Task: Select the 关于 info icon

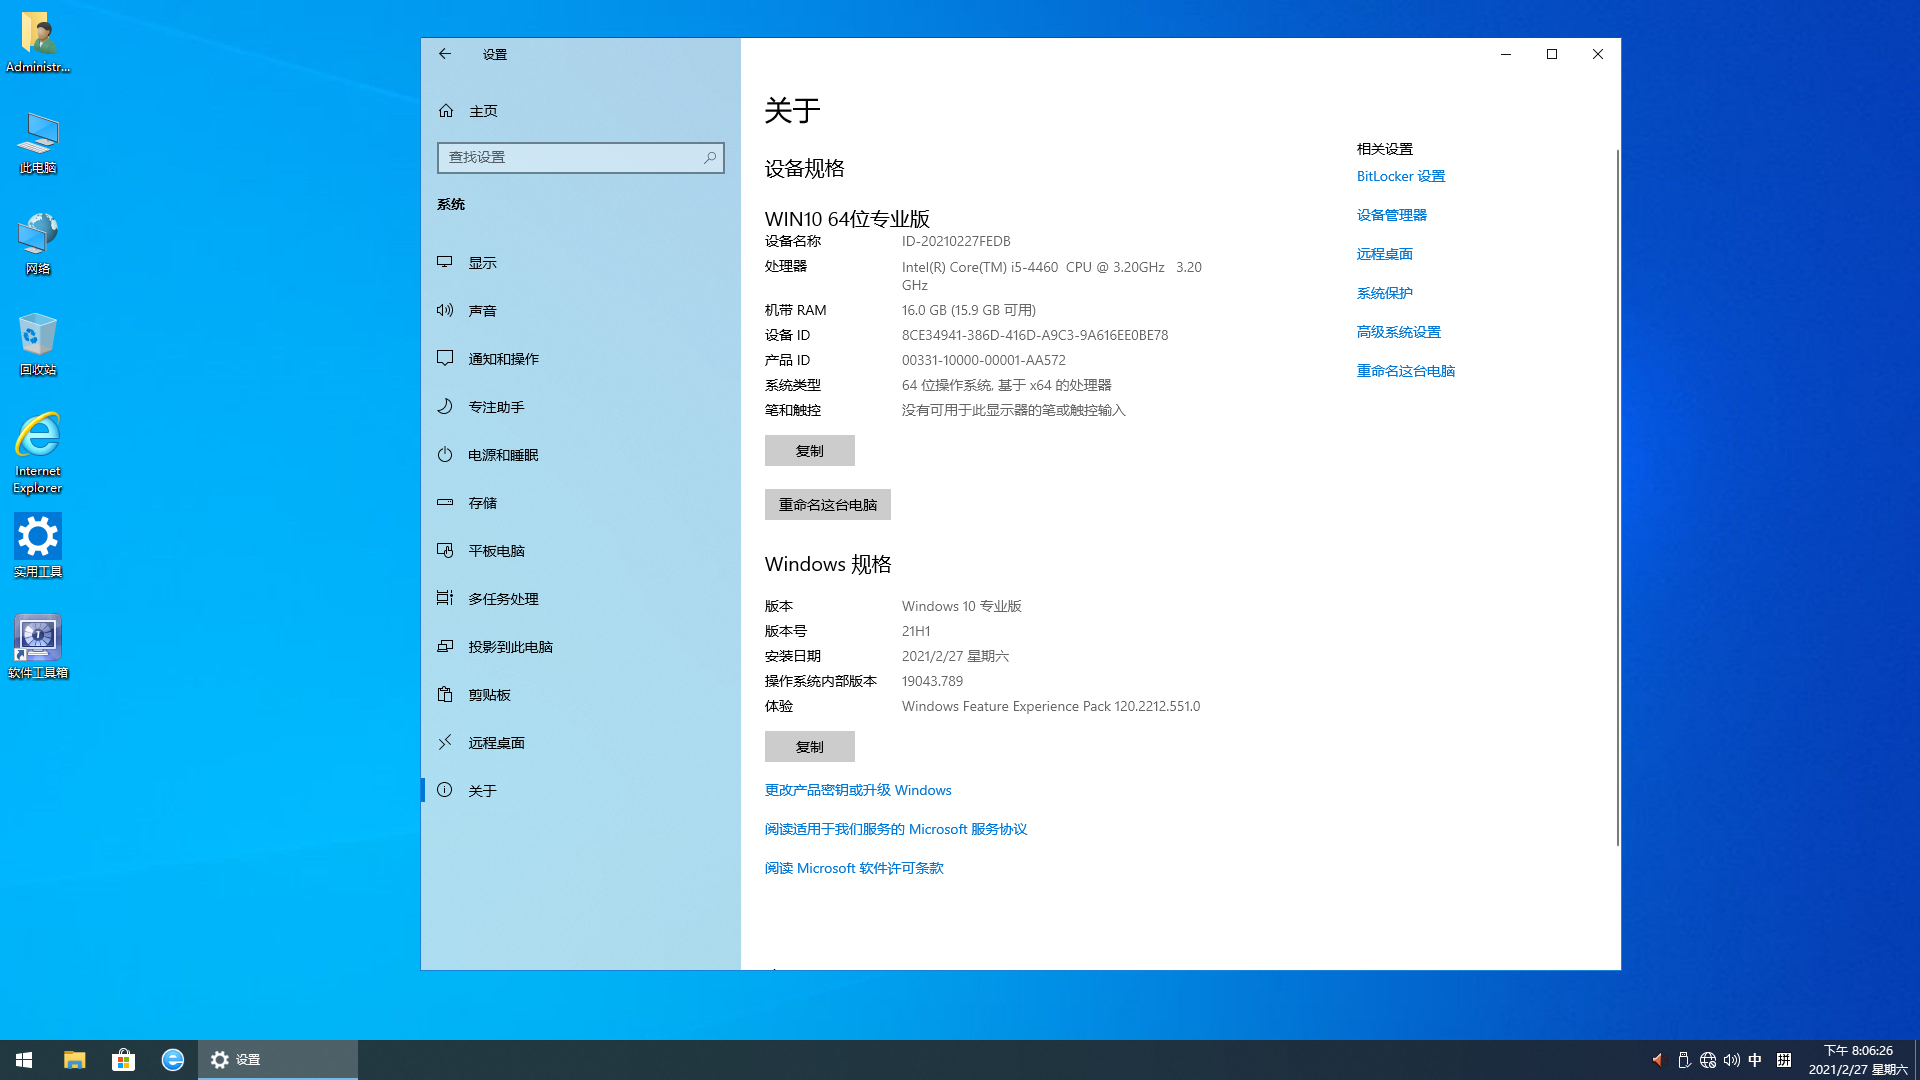Action: [445, 790]
